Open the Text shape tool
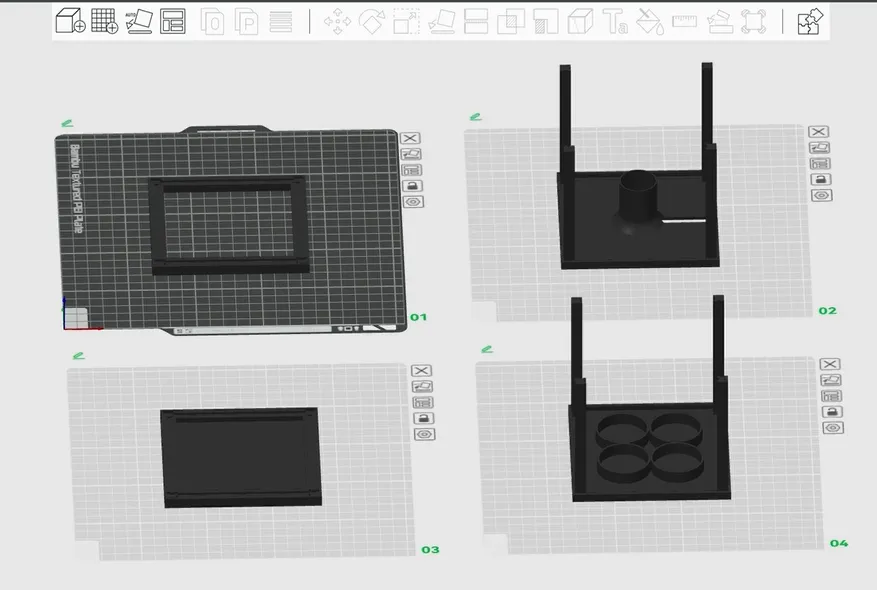Image resolution: width=877 pixels, height=590 pixels. tap(615, 22)
